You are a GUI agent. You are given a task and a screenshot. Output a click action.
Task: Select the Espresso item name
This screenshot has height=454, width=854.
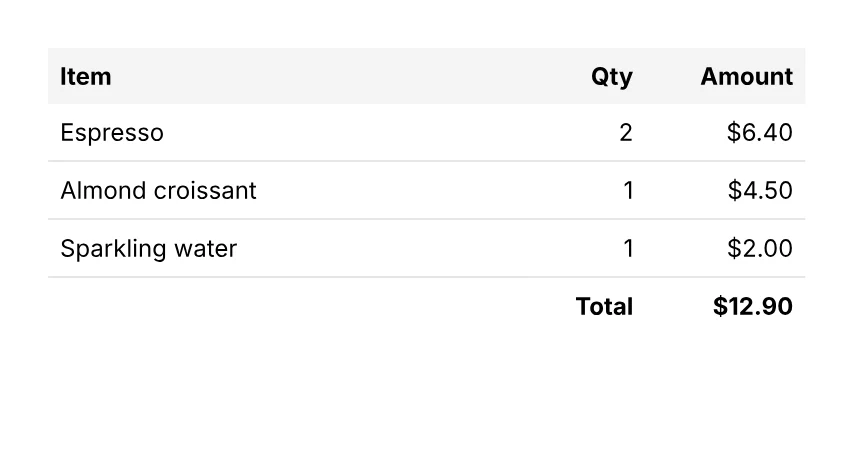[x=112, y=133]
